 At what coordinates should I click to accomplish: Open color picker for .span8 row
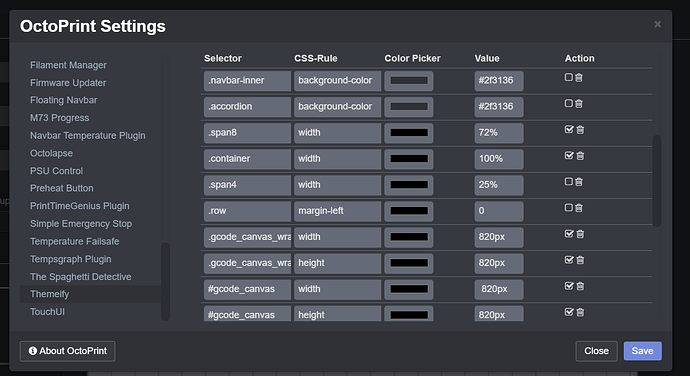point(409,133)
